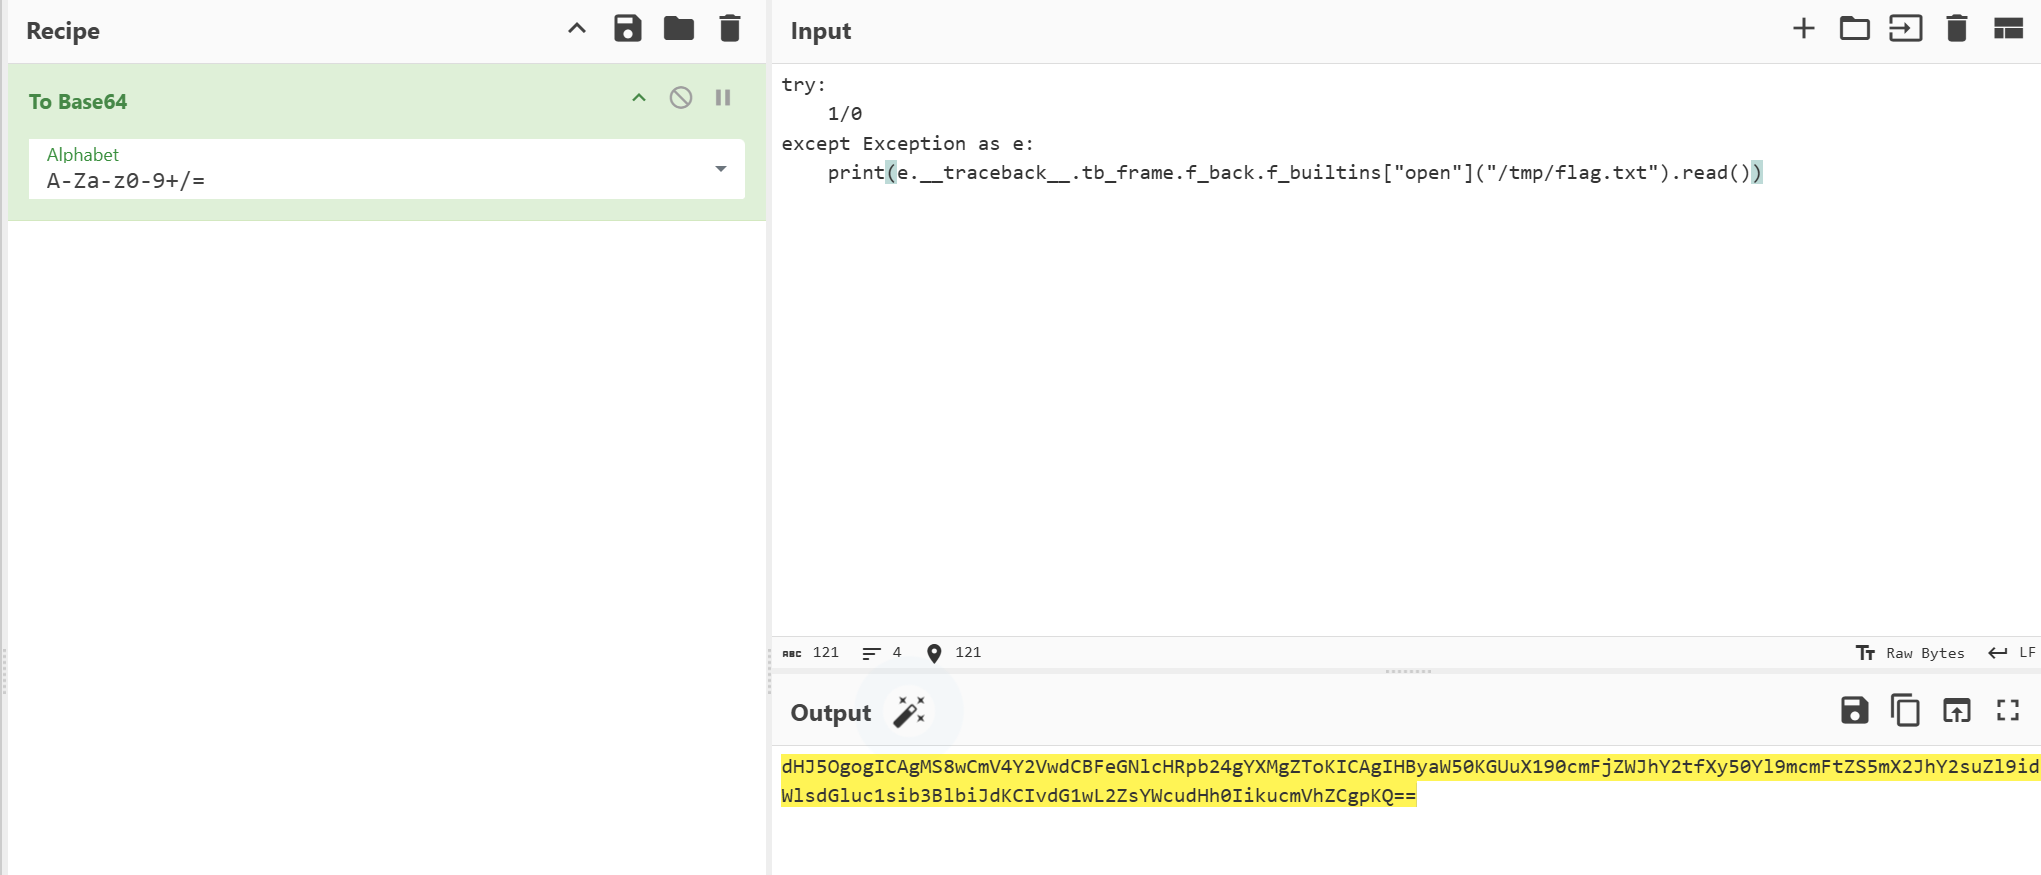Viewport: 2041px width, 875px height.
Task: Load a saved recipe folder icon
Action: tap(679, 29)
